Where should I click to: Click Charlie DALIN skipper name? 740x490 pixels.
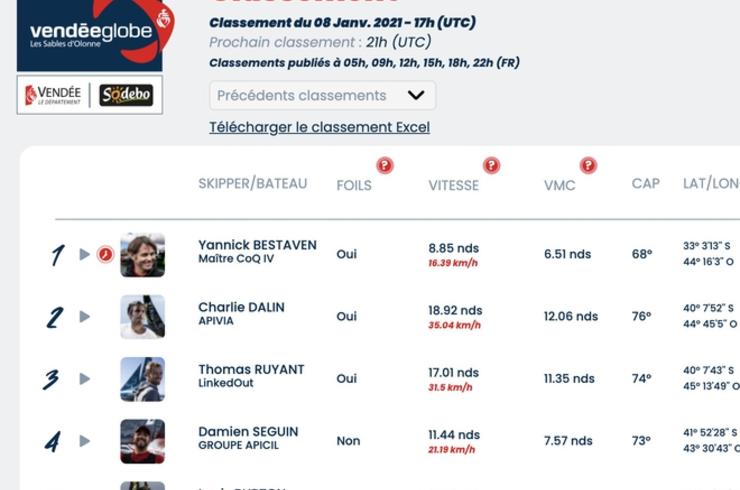pyautogui.click(x=241, y=307)
